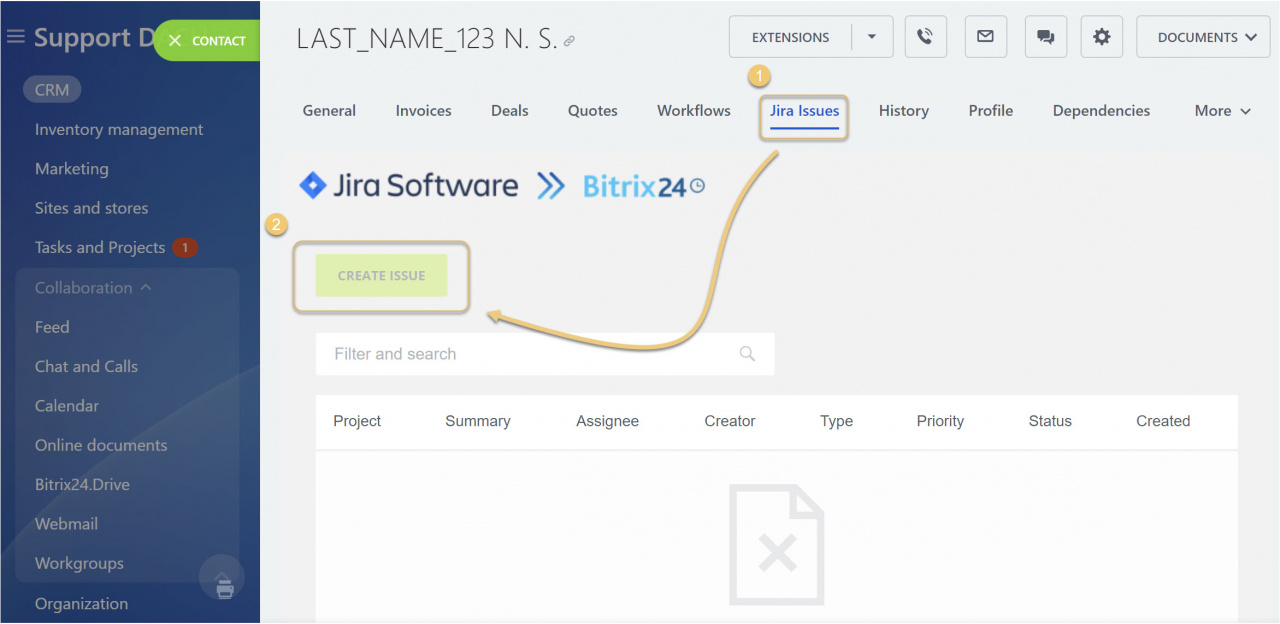Open the hamburger menu beside Support
The height and width of the screenshot is (624, 1280).
[x=15, y=37]
